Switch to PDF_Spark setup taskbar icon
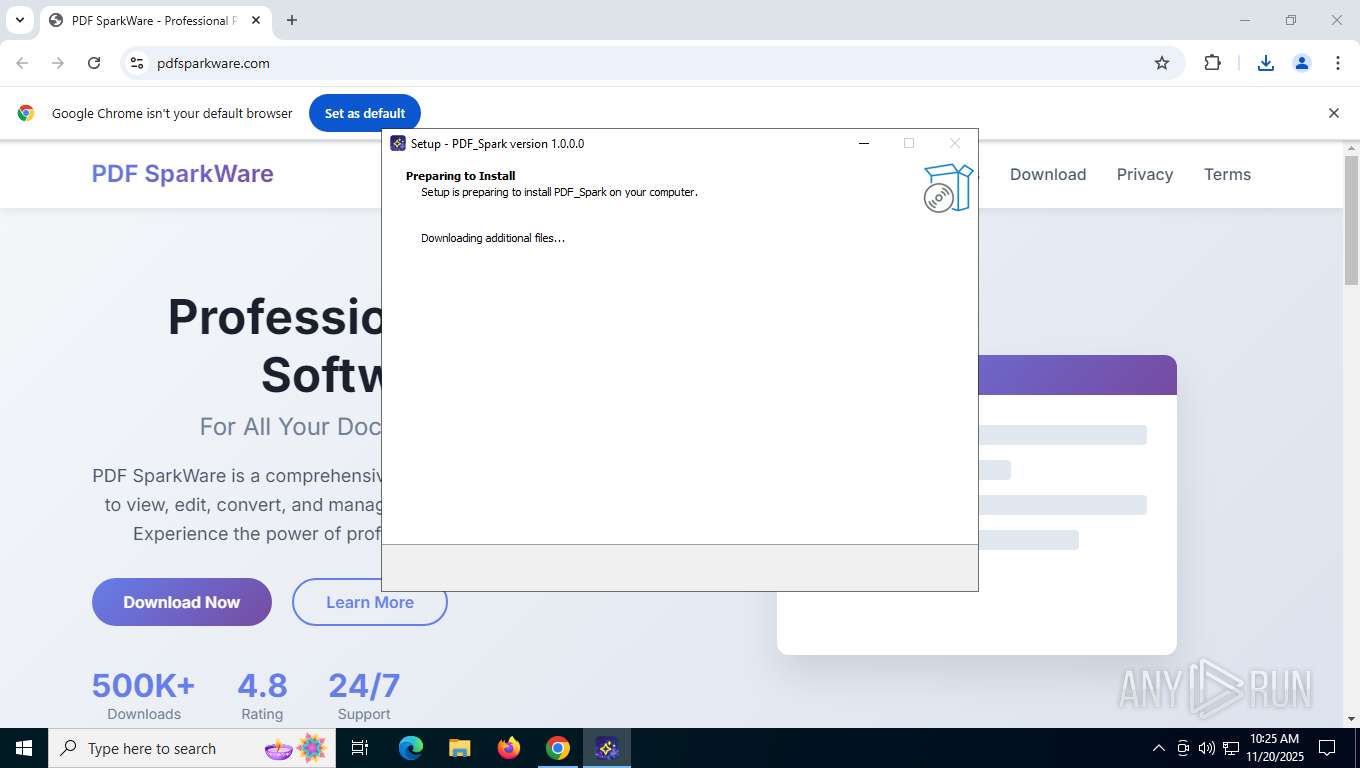This screenshot has width=1360, height=768. (607, 748)
